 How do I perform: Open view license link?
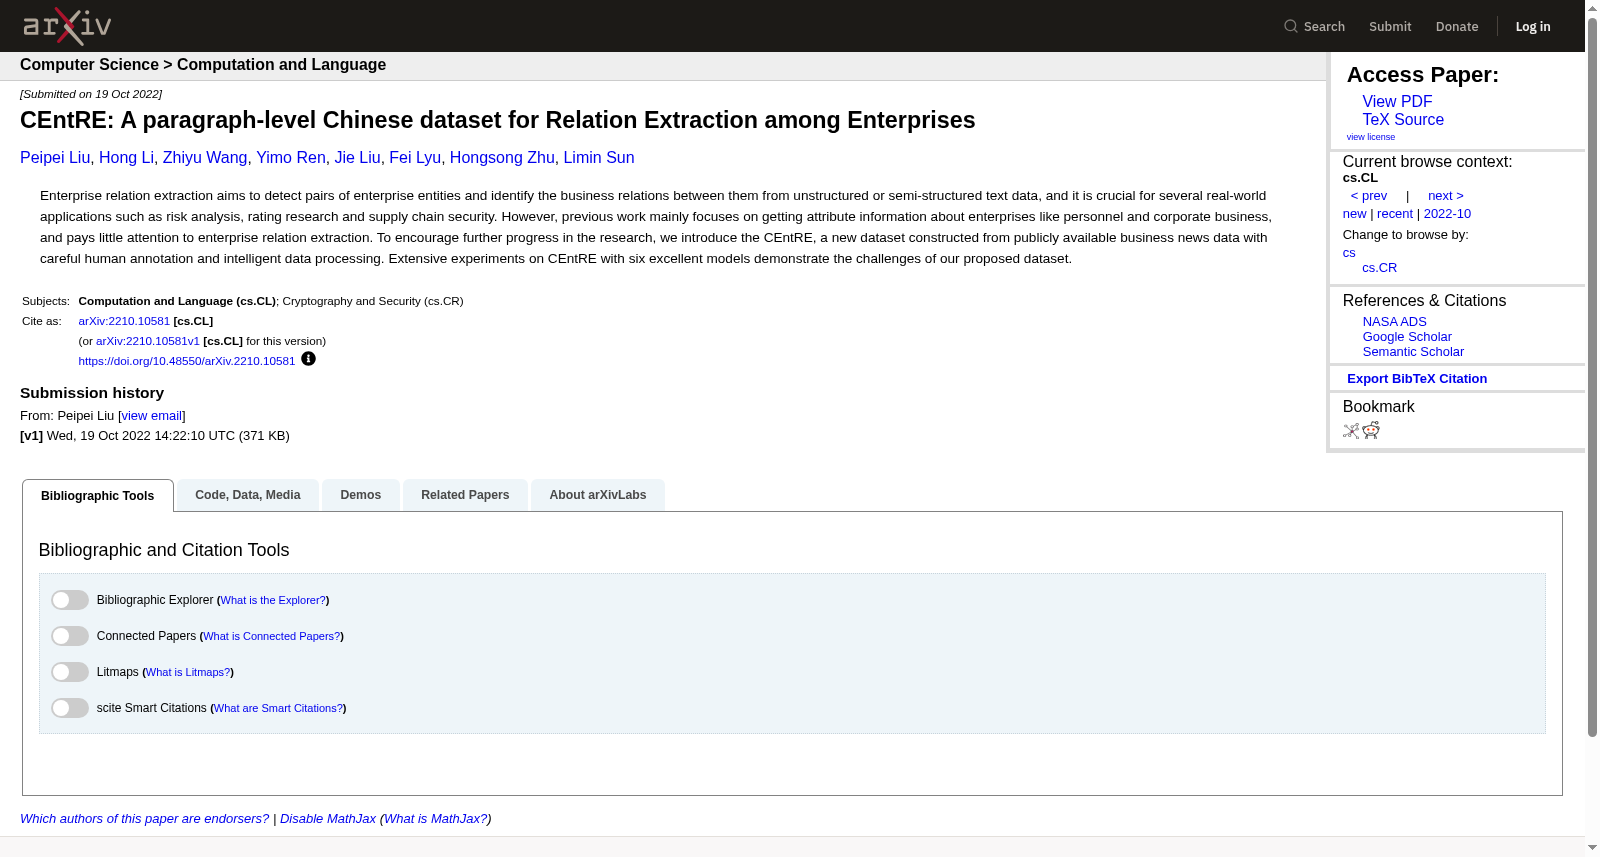pyautogui.click(x=1371, y=137)
